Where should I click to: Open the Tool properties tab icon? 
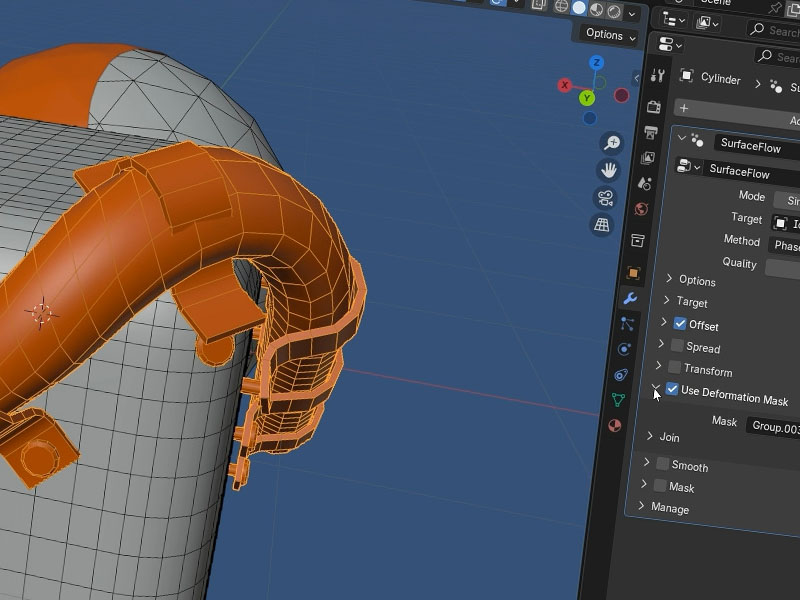click(x=657, y=76)
